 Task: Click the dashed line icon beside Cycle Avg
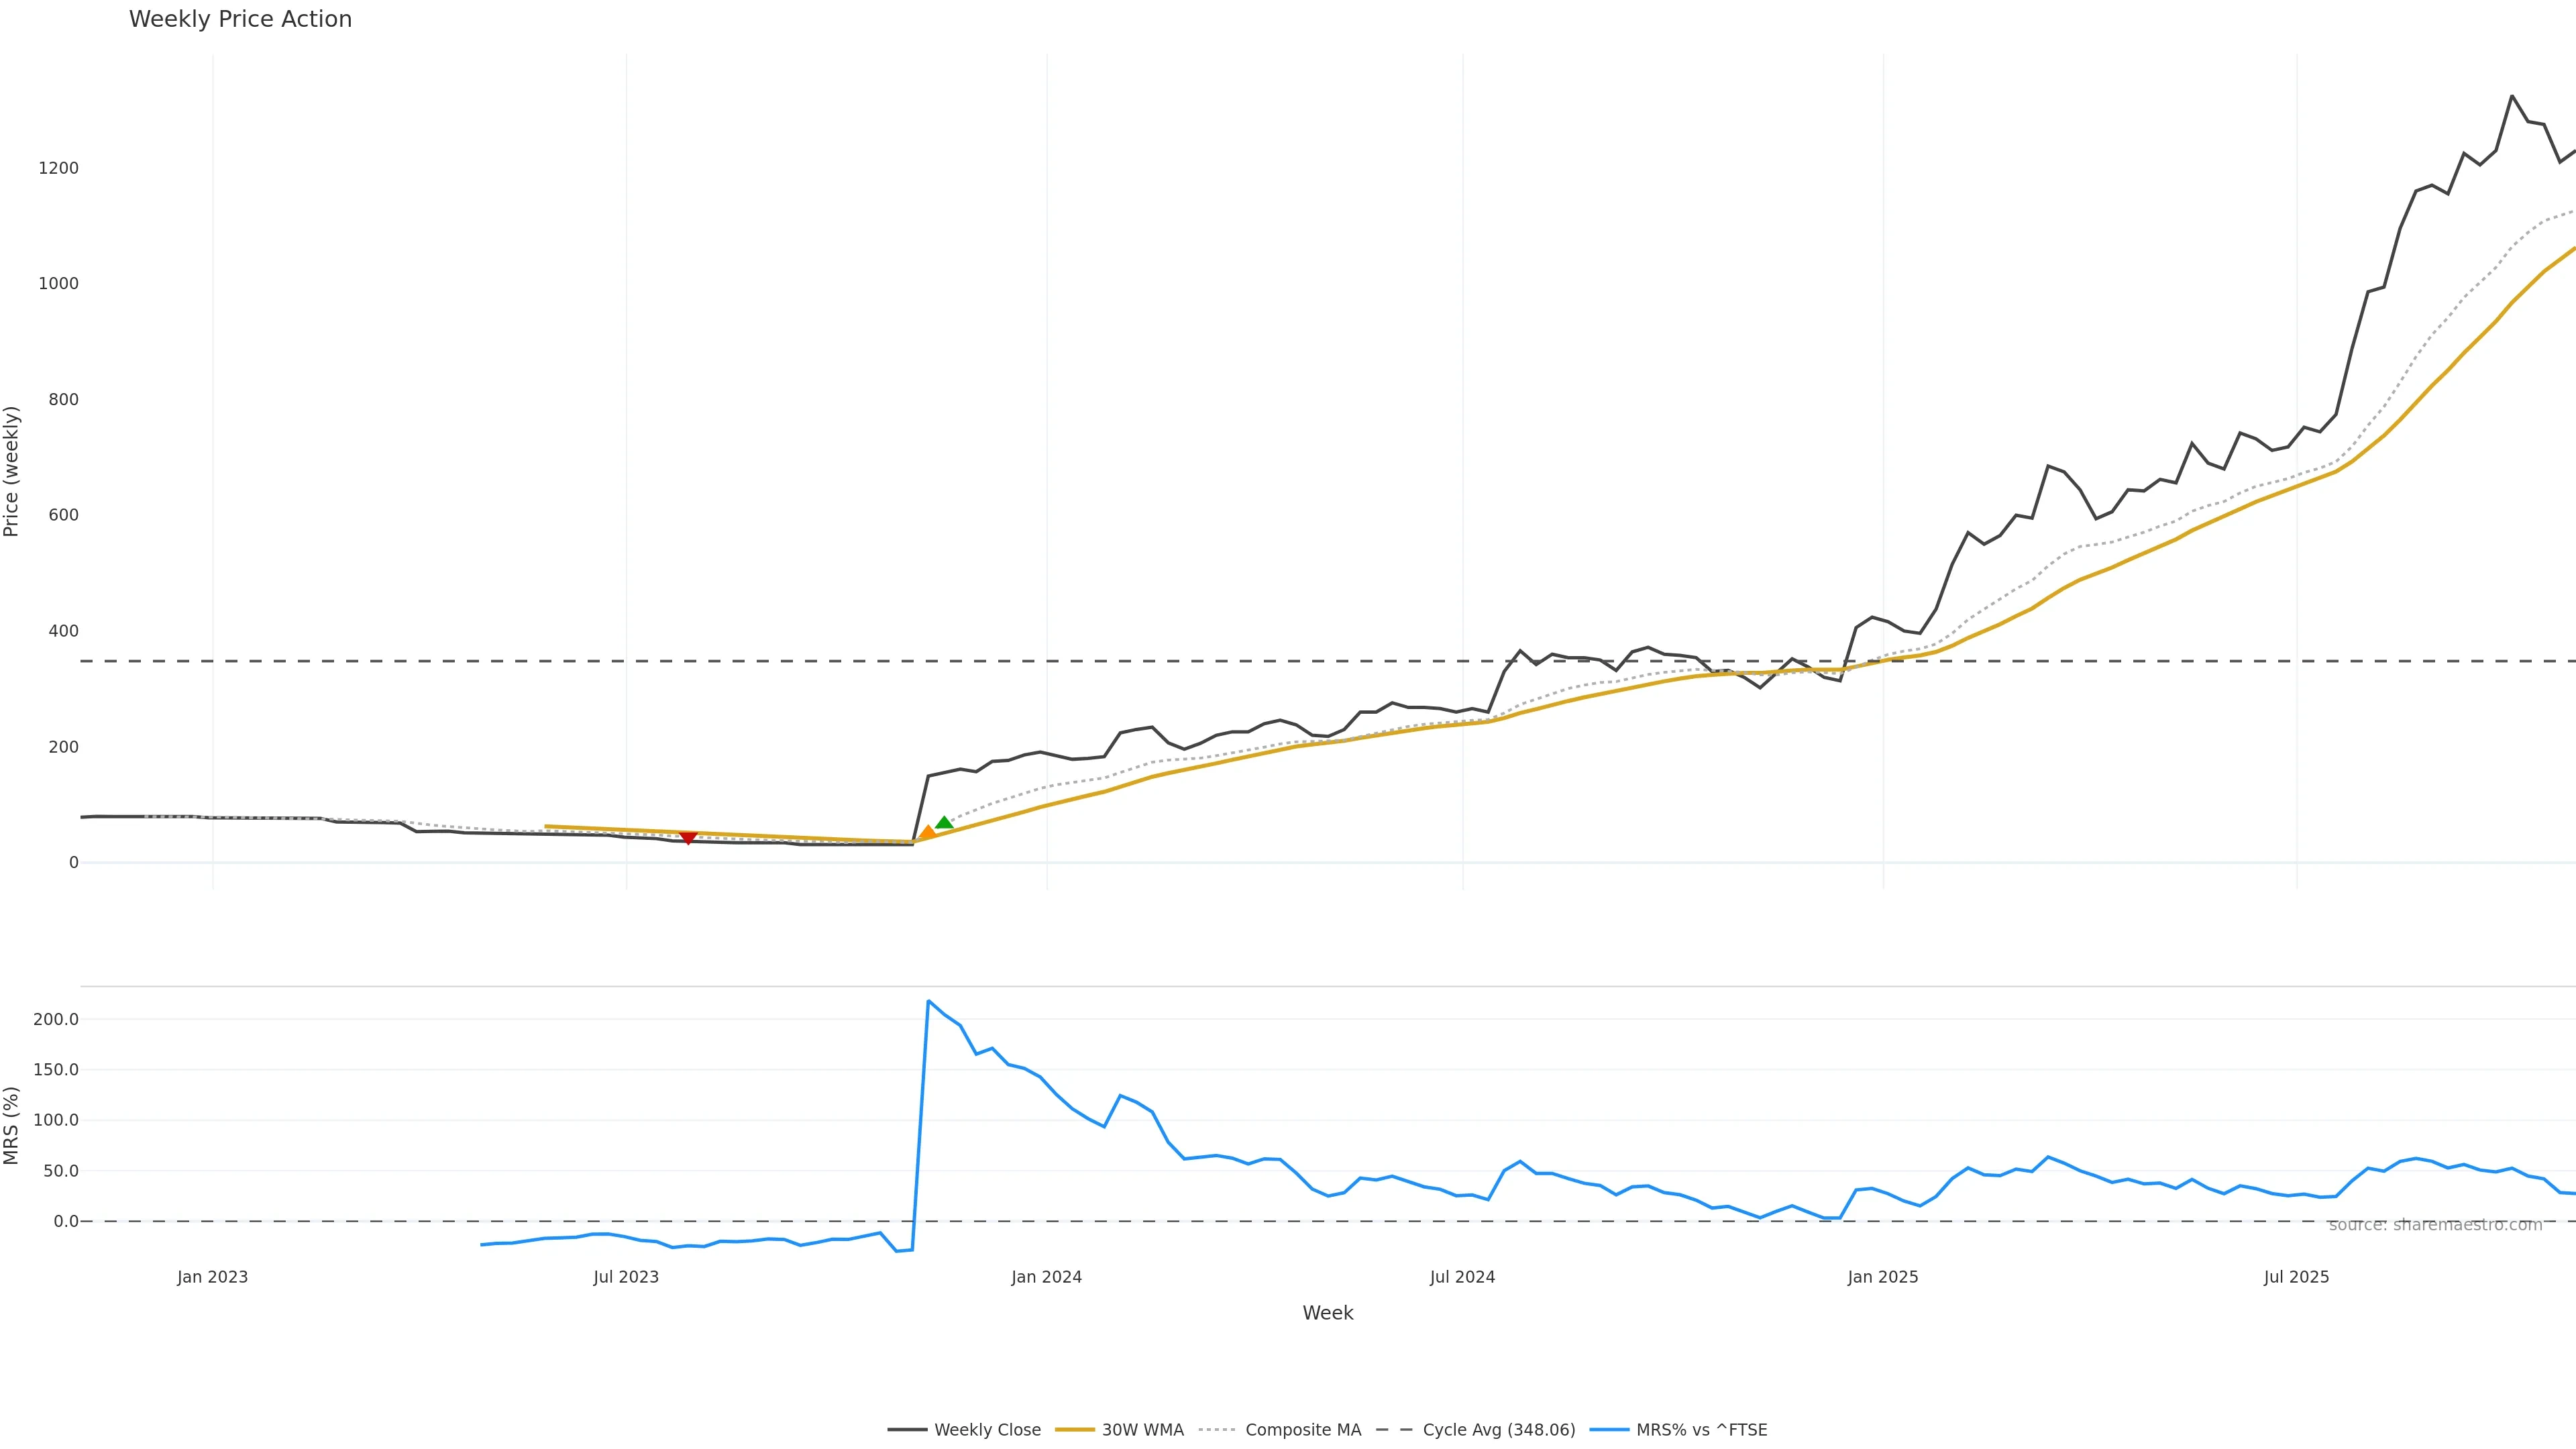pyautogui.click(x=1395, y=1430)
